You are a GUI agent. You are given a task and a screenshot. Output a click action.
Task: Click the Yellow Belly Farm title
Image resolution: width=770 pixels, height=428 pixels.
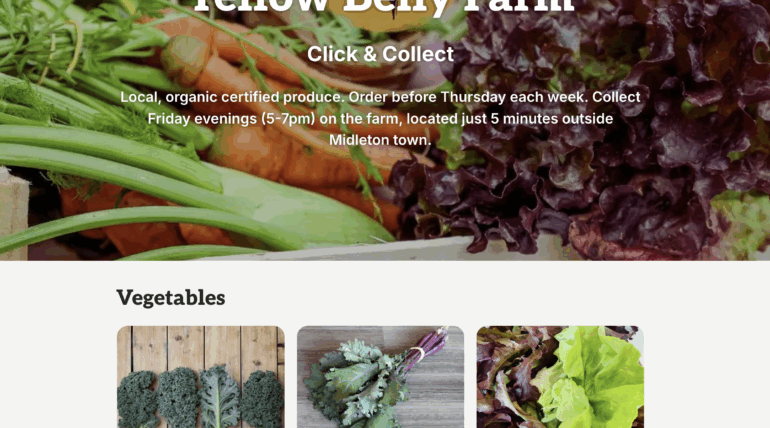384,6
